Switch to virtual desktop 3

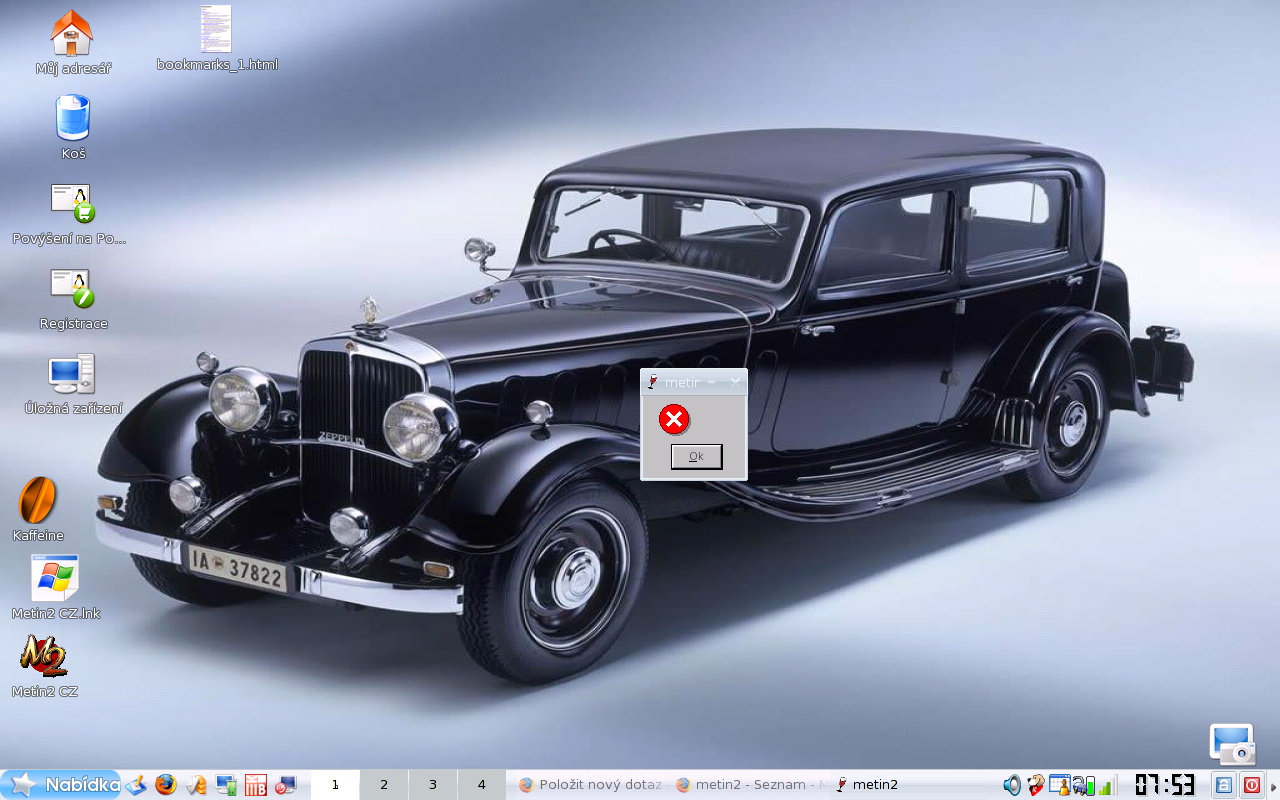(433, 785)
